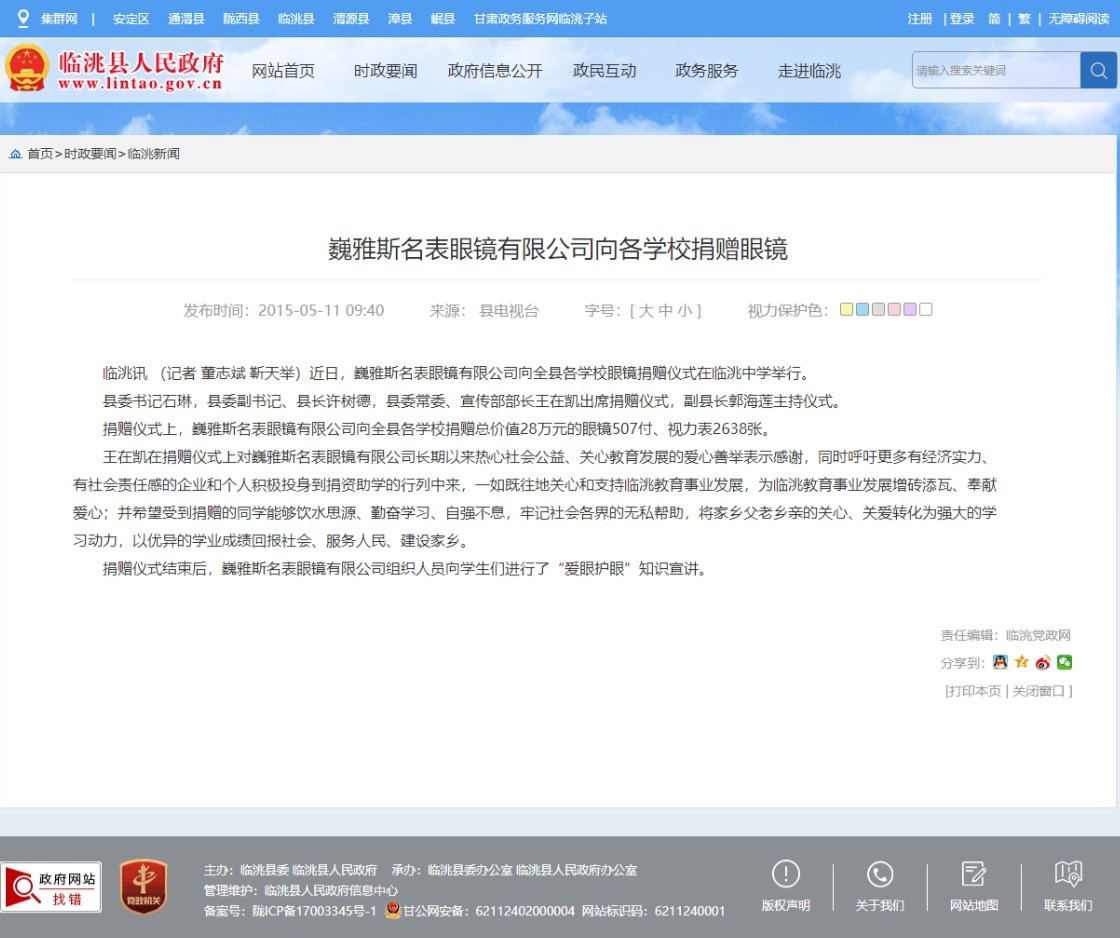1120x938 pixels.
Task: Open the 版权声明 copyright notice icon
Action: [786, 874]
